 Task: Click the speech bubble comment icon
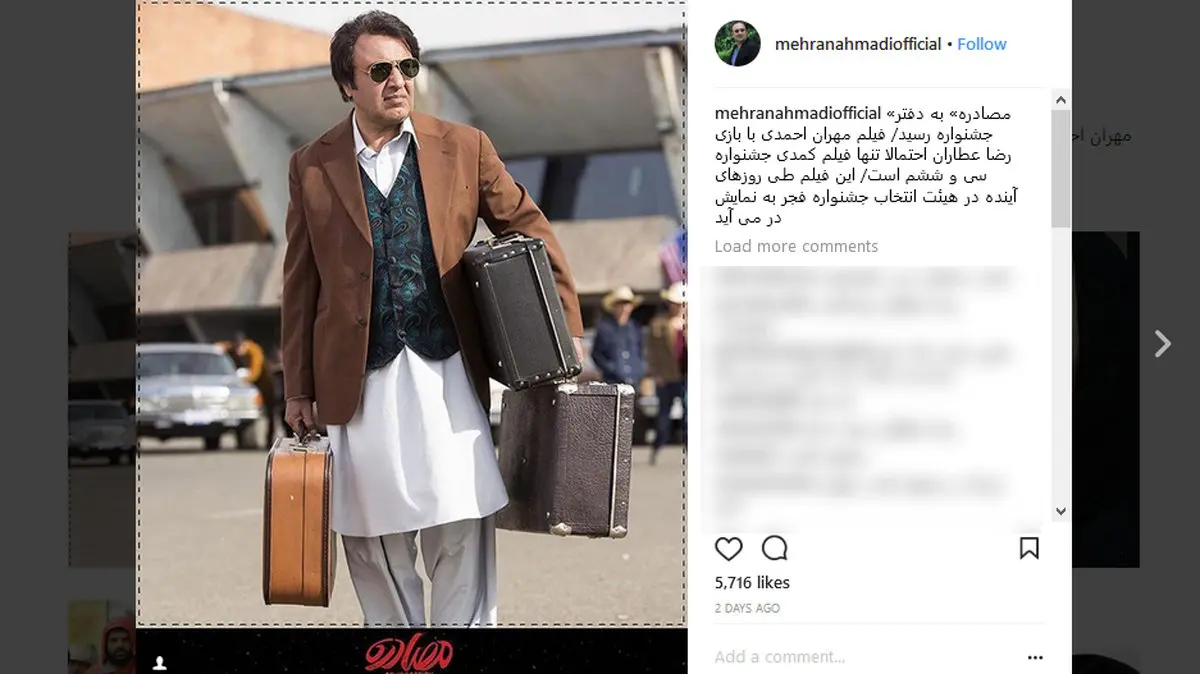point(775,548)
